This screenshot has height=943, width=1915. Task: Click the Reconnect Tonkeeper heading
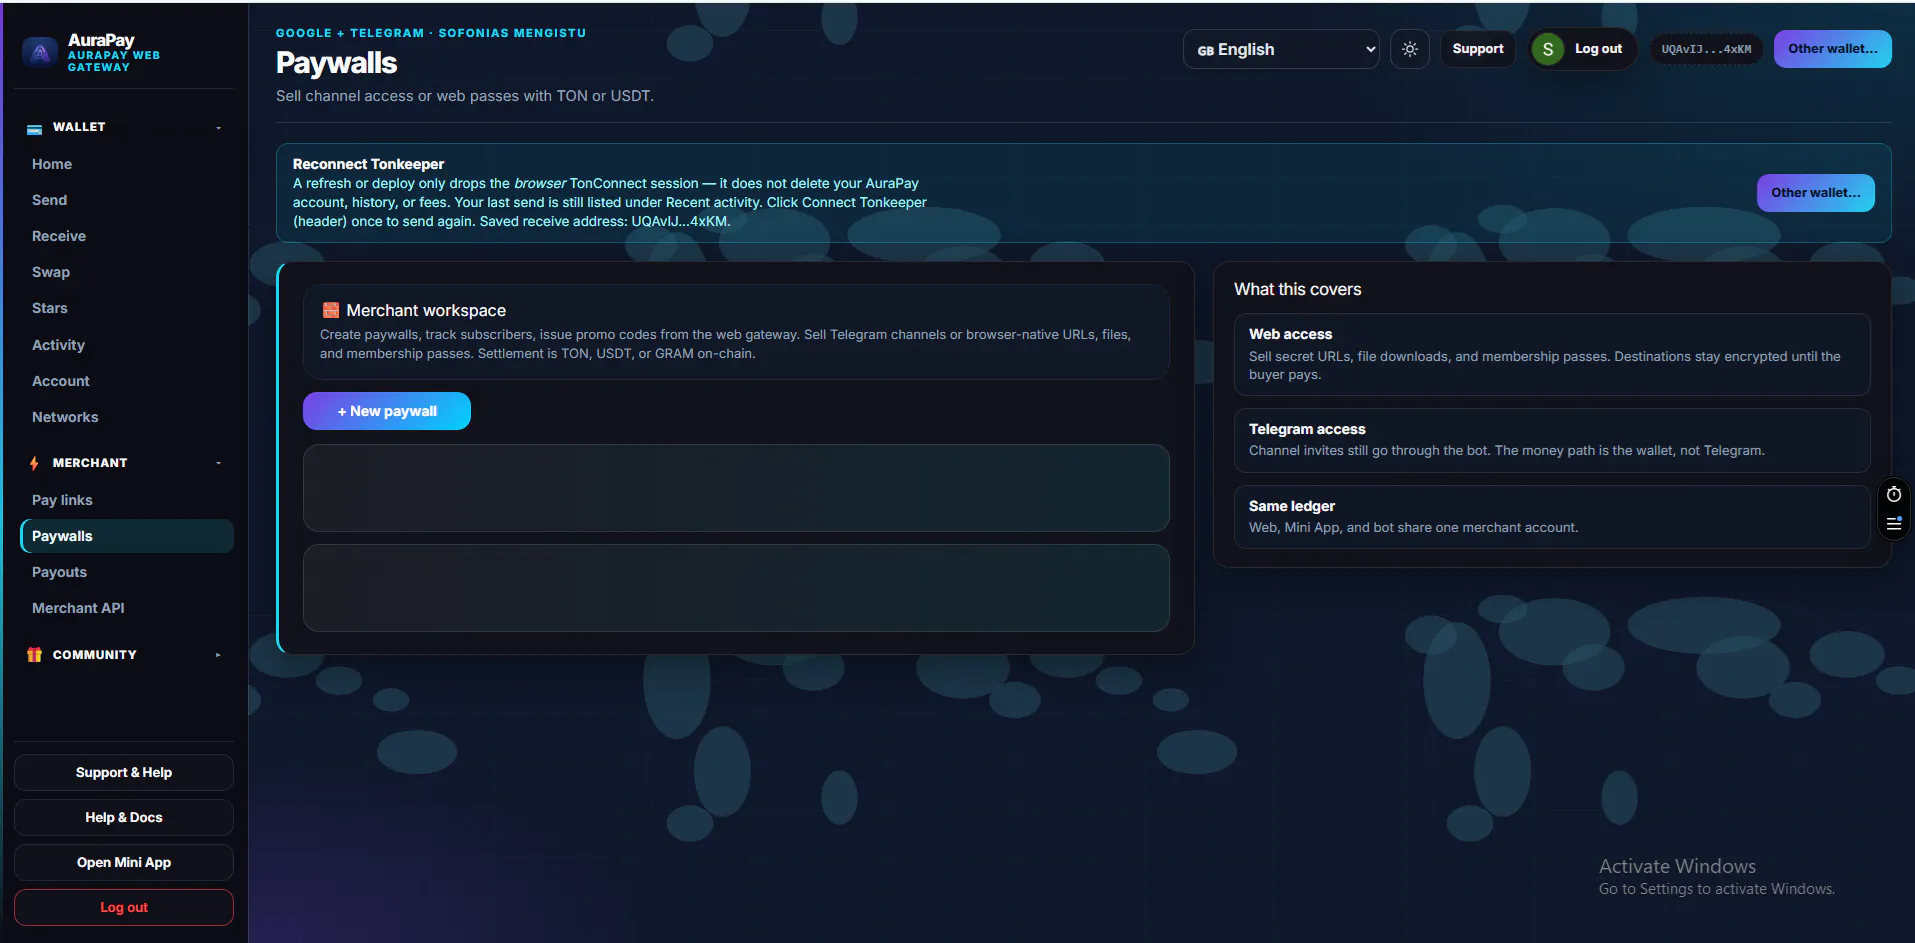368,164
